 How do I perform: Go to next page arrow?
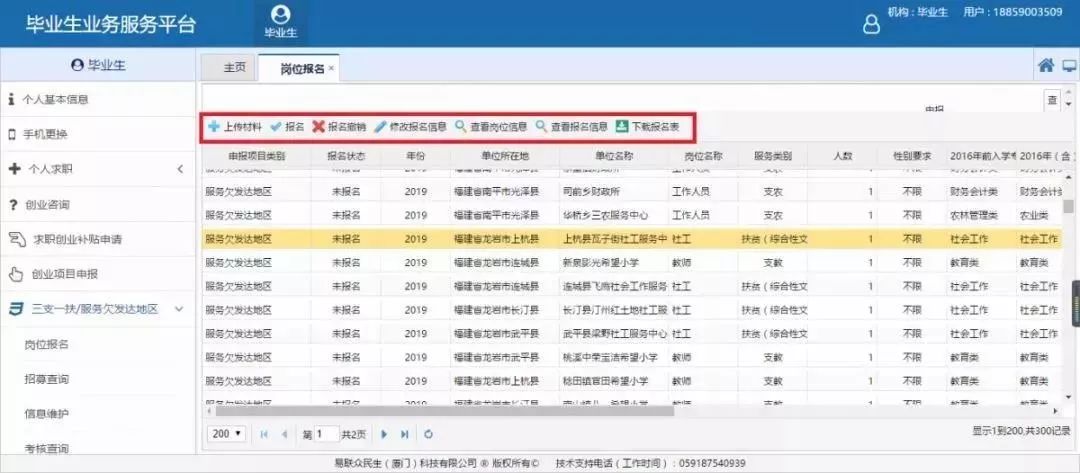pyautogui.click(x=384, y=434)
